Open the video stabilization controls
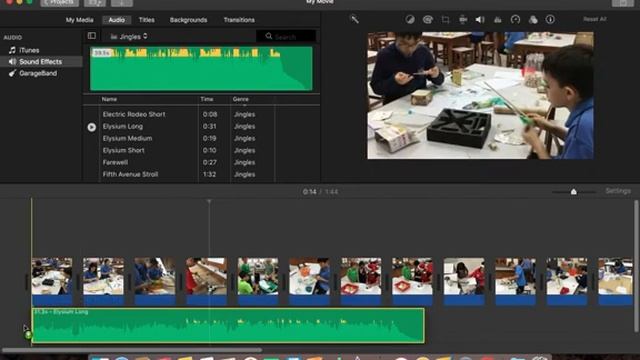640x360 pixels. coord(463,20)
